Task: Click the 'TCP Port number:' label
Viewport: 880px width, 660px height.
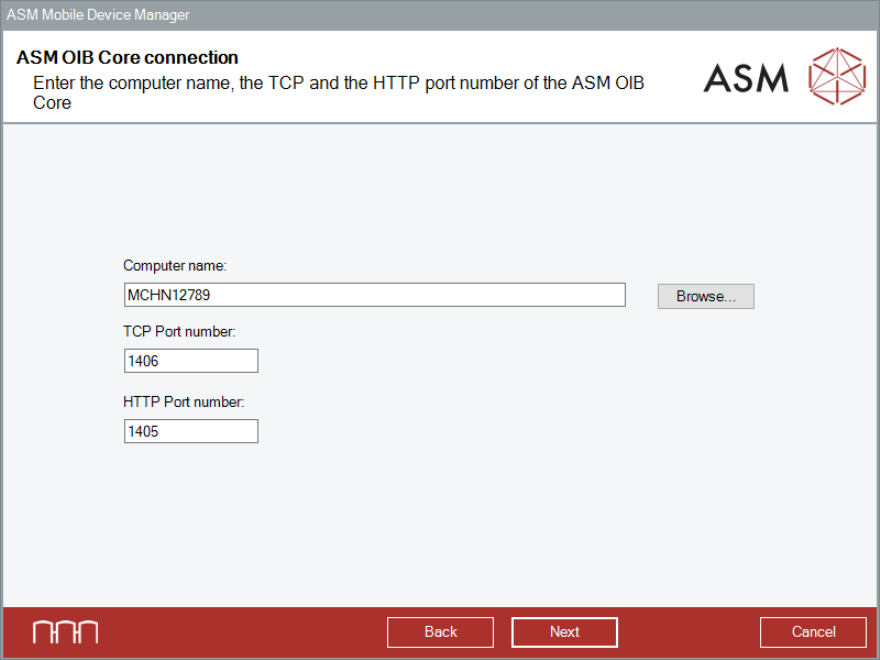Action: (179, 332)
